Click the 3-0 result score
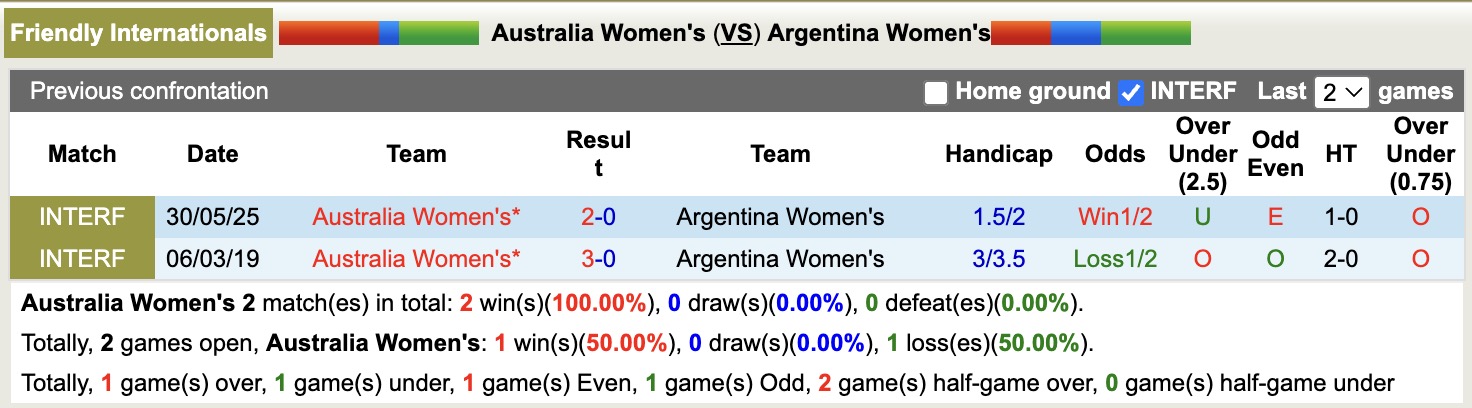 (598, 259)
